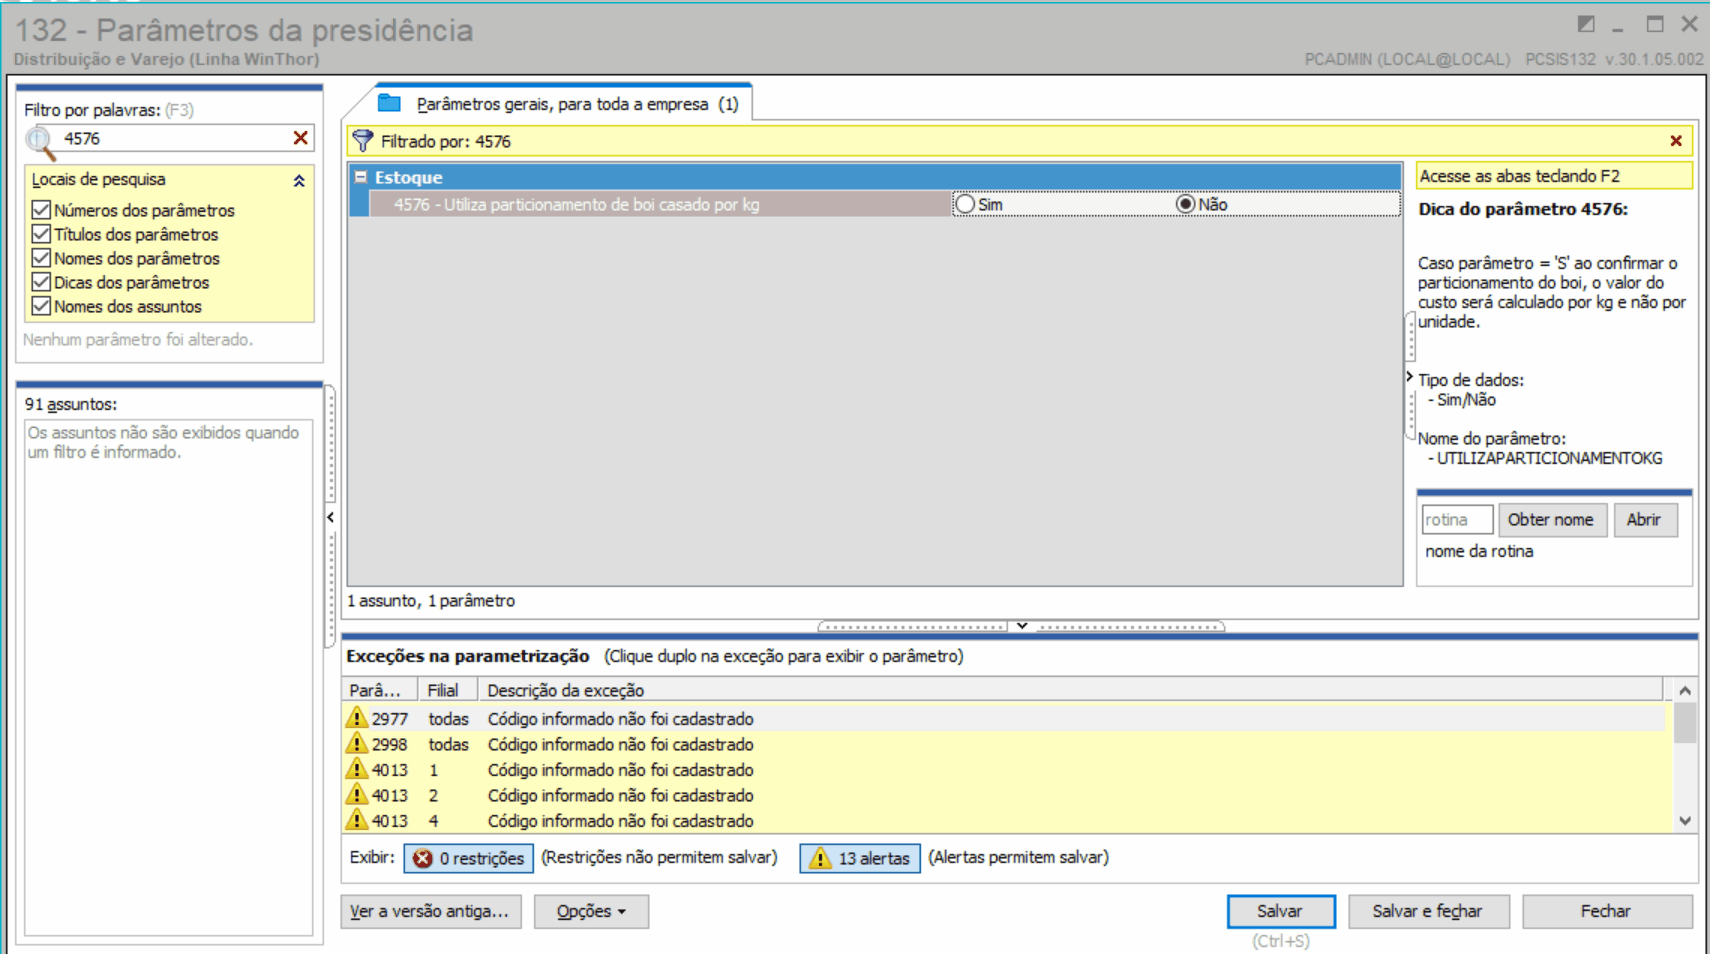Image resolution: width=1710 pixels, height=954 pixels.
Task: Collapse the exceptions panel with the down chevron
Action: tap(1022, 626)
